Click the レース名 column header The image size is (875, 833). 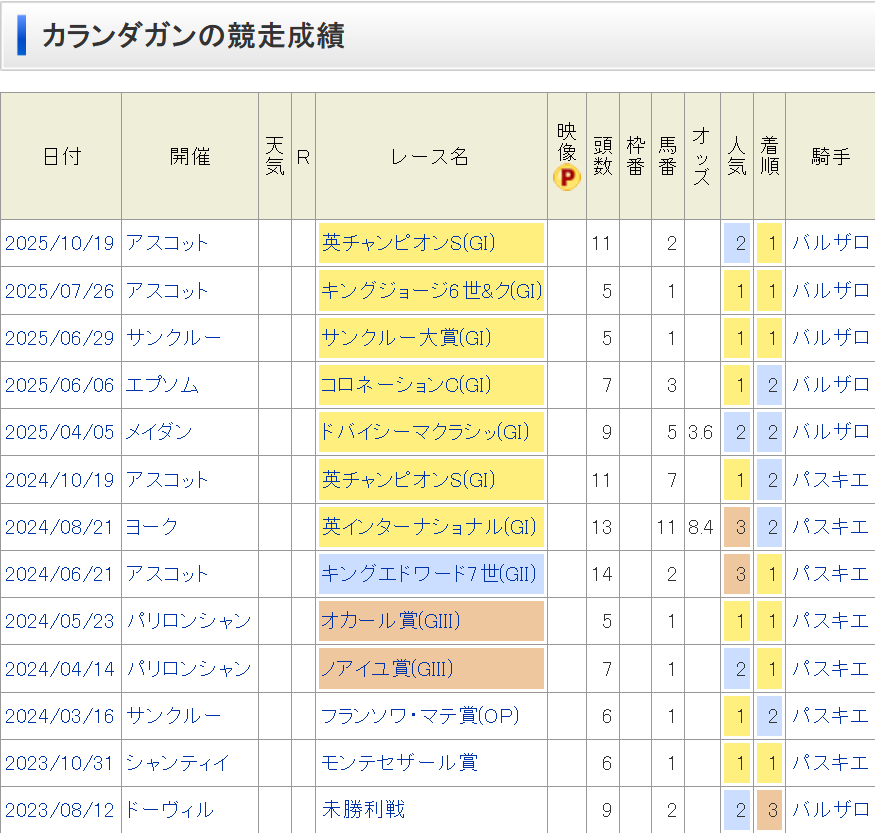pos(431,156)
